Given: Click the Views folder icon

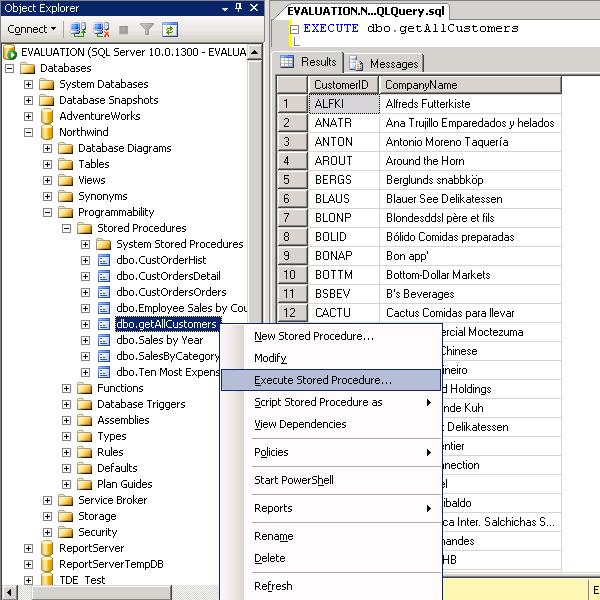Looking at the screenshot, I should (x=65, y=181).
